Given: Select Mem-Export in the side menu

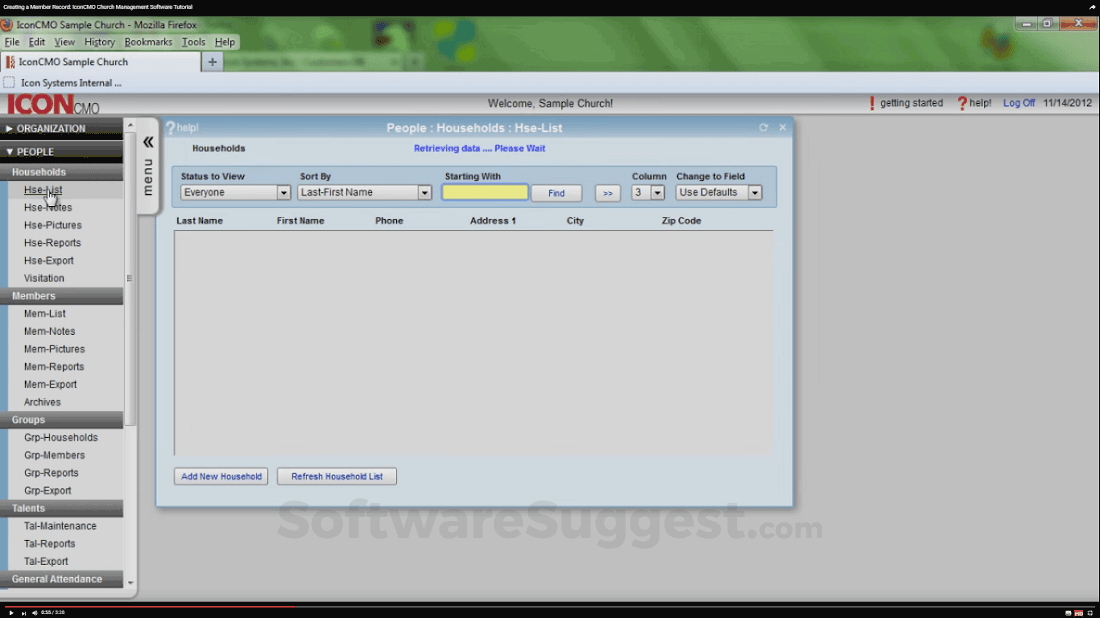Looking at the screenshot, I should (50, 384).
